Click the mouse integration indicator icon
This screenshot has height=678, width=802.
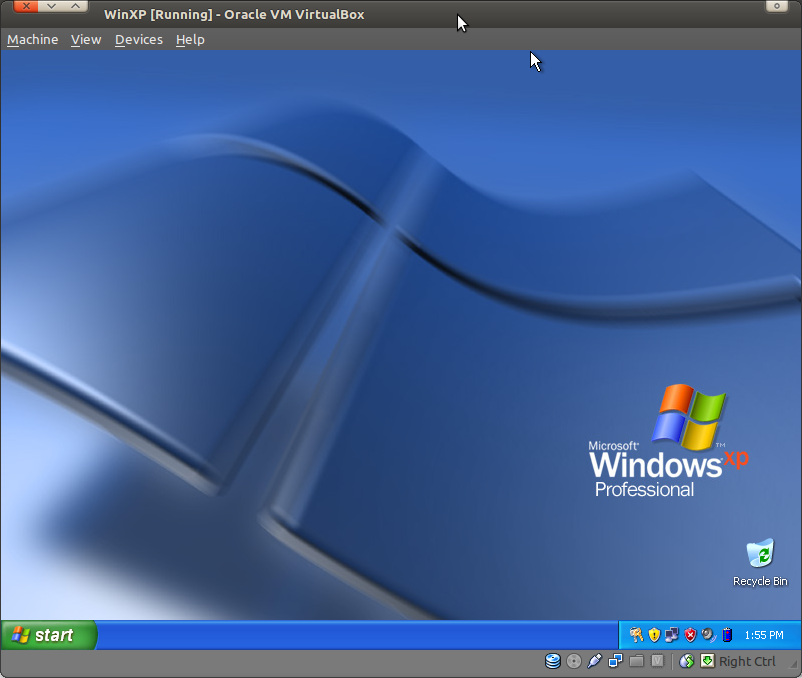(686, 661)
